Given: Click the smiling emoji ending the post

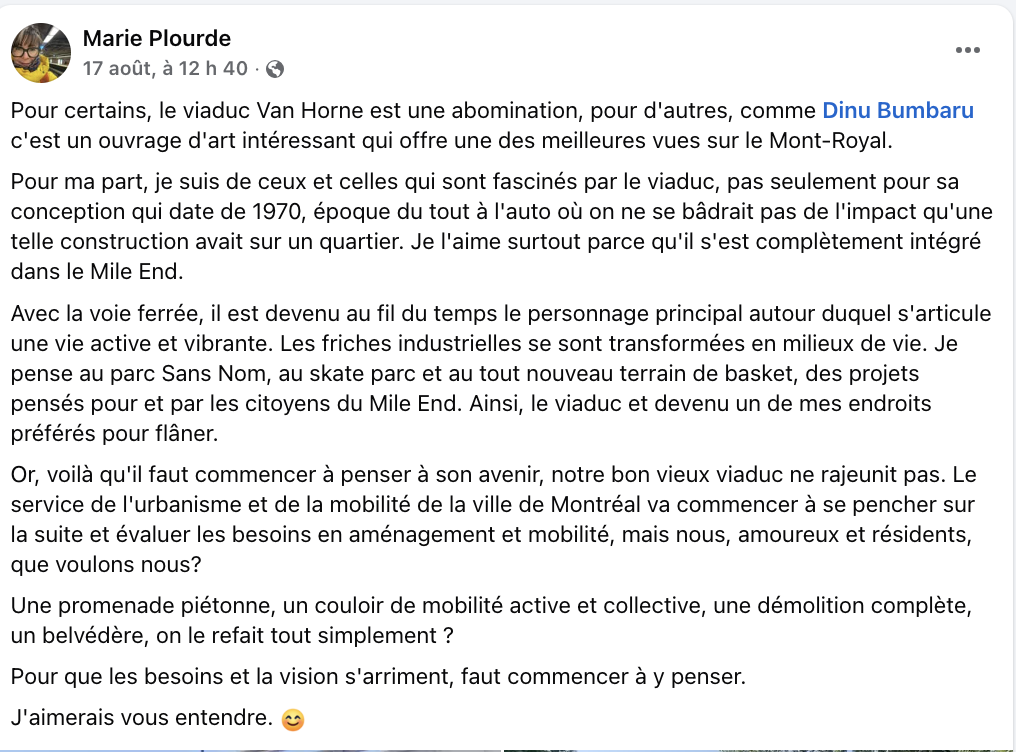Looking at the screenshot, I should point(293,718).
